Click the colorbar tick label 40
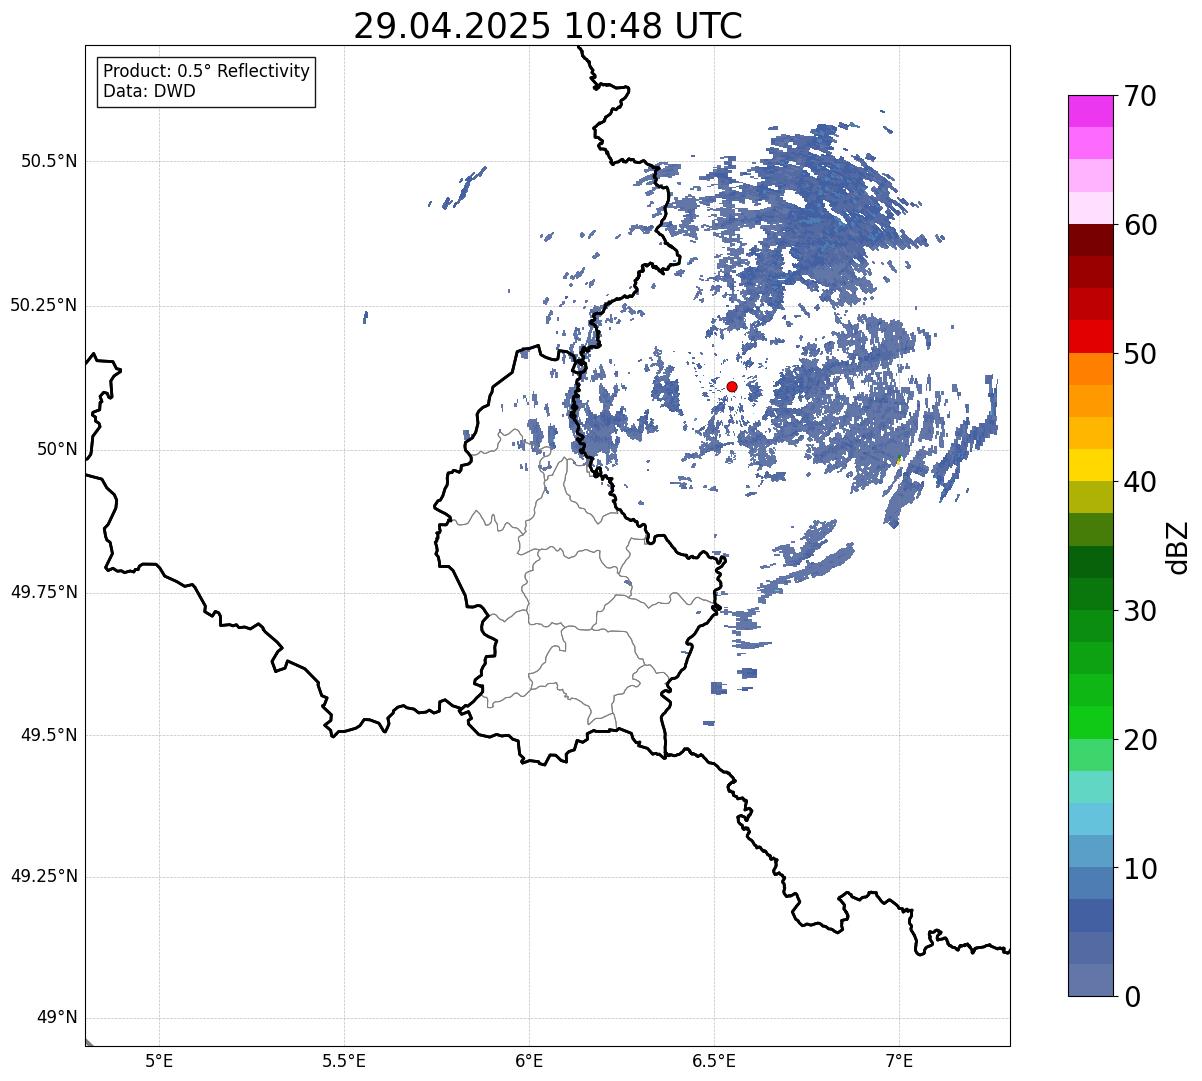1202x1081 pixels. point(1140,482)
